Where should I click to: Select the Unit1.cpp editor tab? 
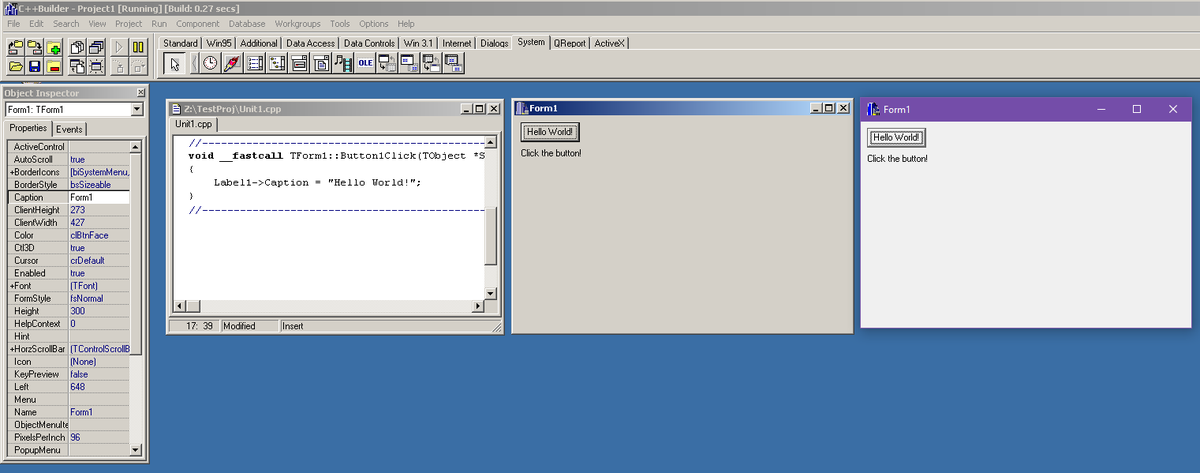194,124
